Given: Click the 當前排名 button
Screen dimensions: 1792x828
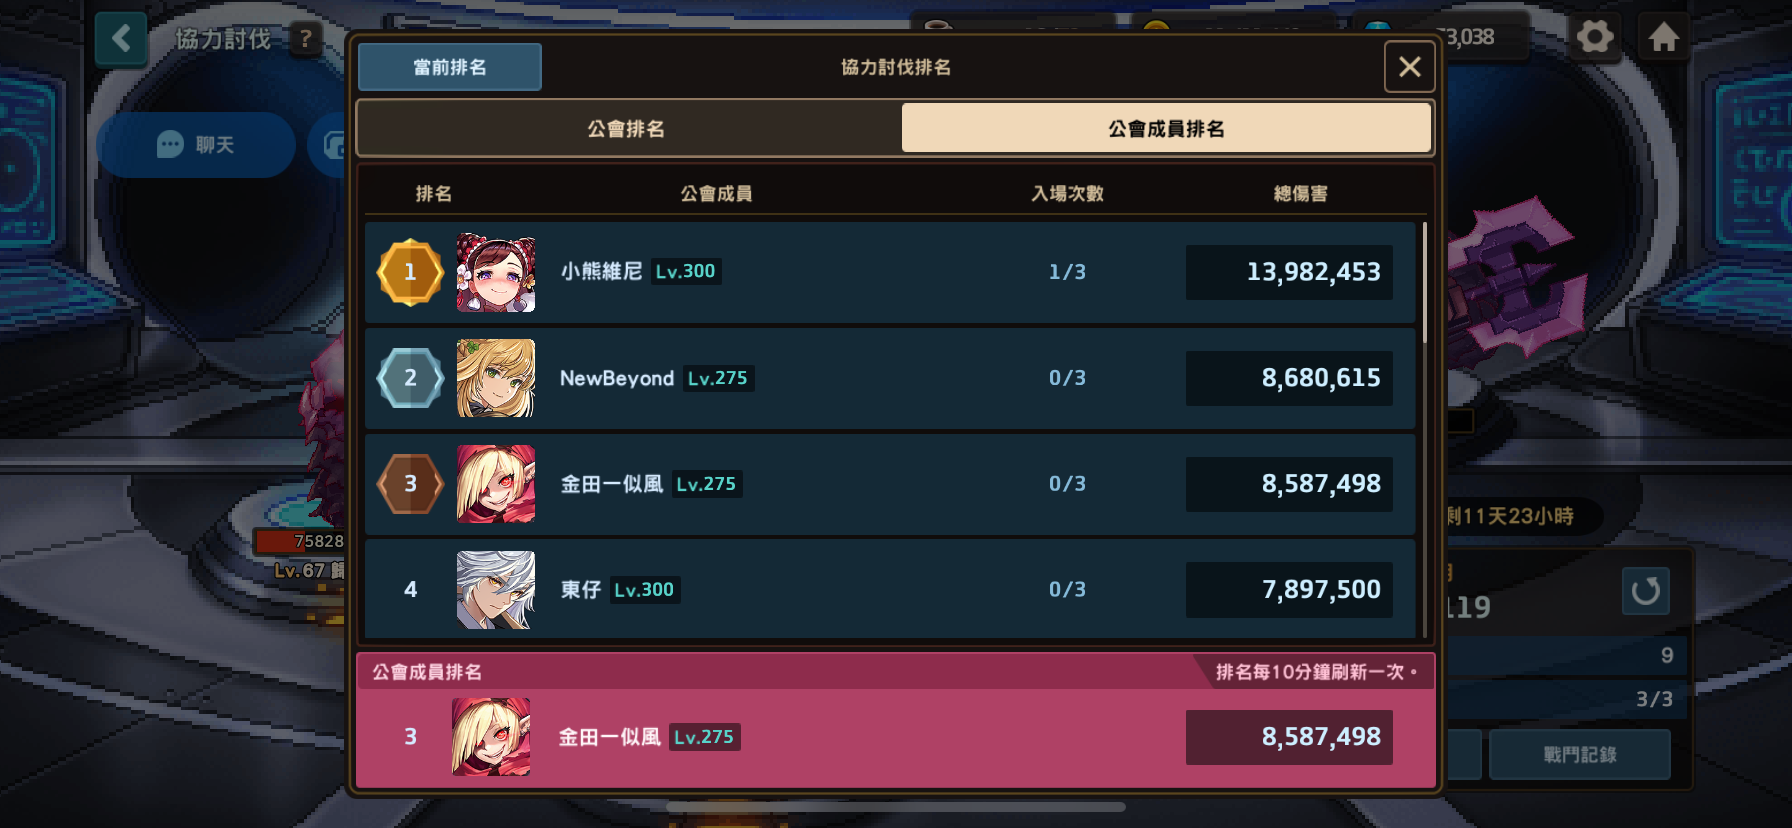Looking at the screenshot, I should point(450,67).
